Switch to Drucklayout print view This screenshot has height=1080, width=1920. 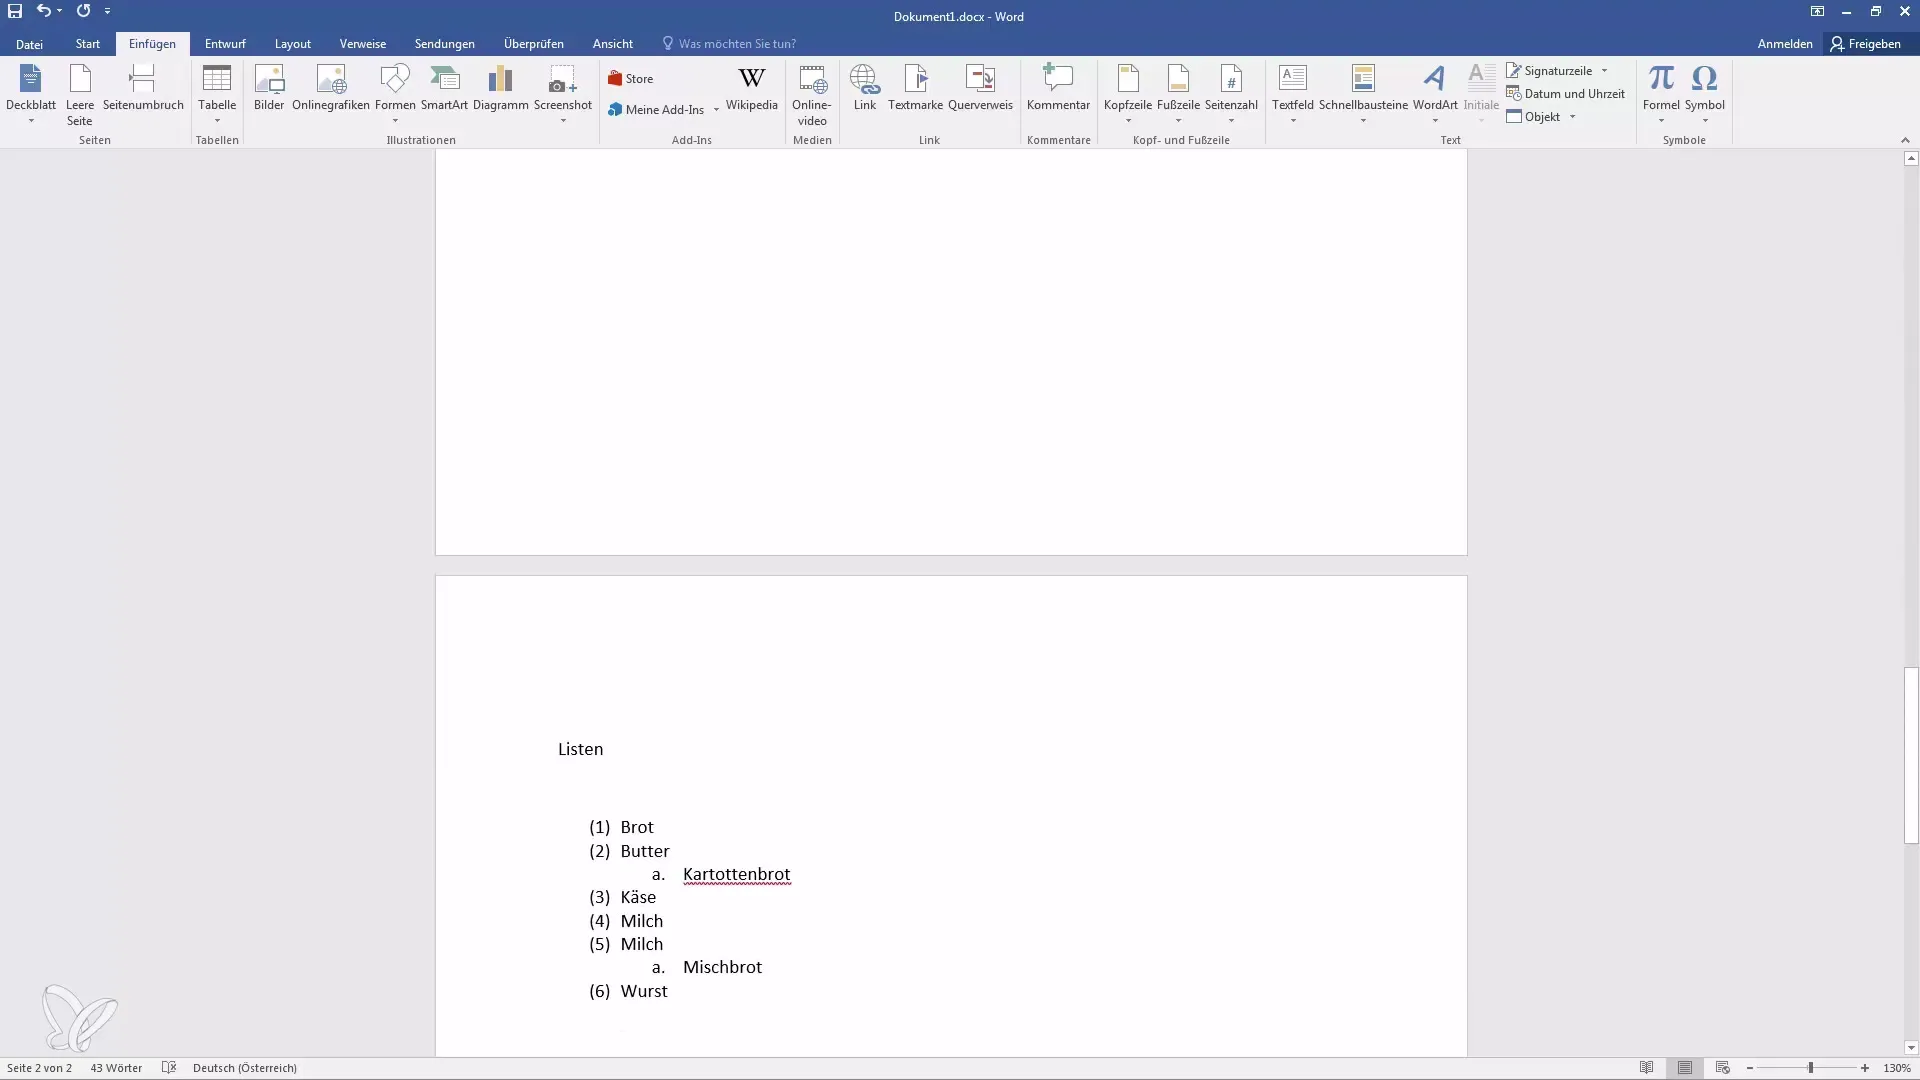tap(1685, 1068)
